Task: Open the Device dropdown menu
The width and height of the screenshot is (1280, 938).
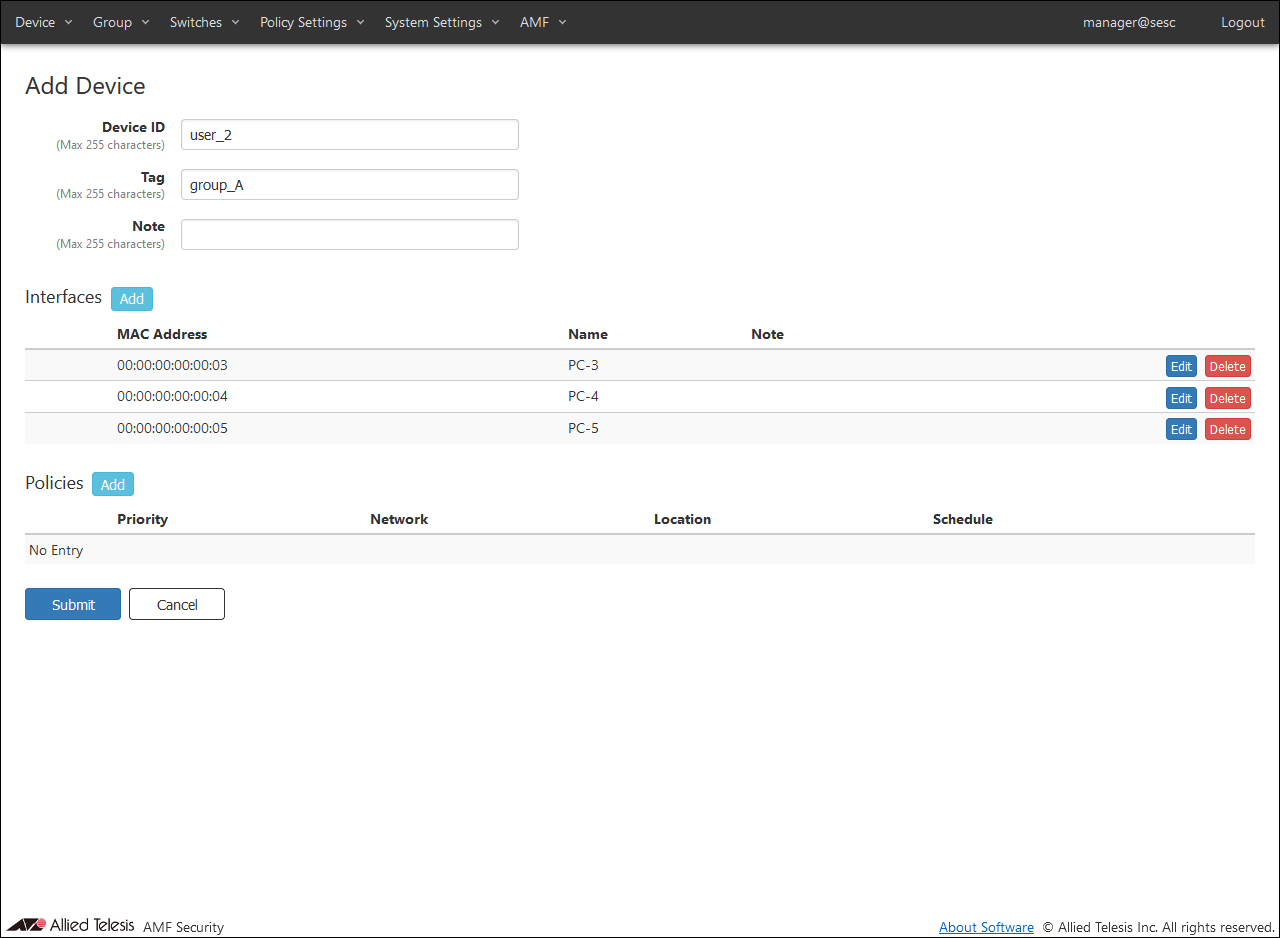Action: pyautogui.click(x=43, y=22)
